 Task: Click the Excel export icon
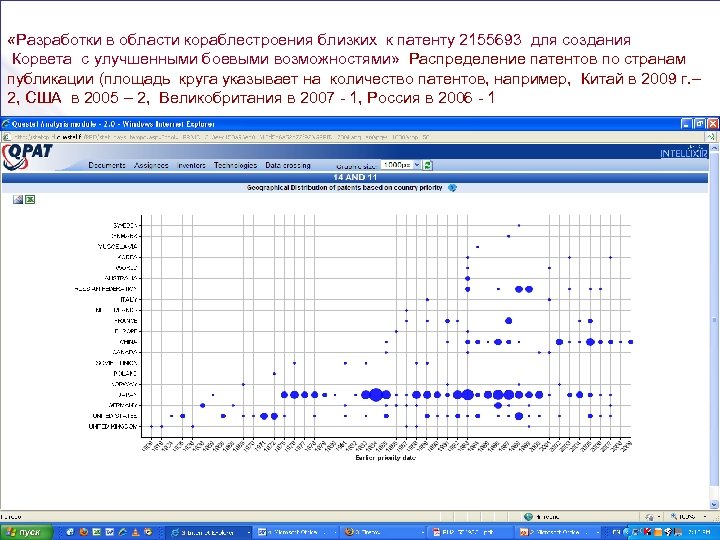coord(30,199)
